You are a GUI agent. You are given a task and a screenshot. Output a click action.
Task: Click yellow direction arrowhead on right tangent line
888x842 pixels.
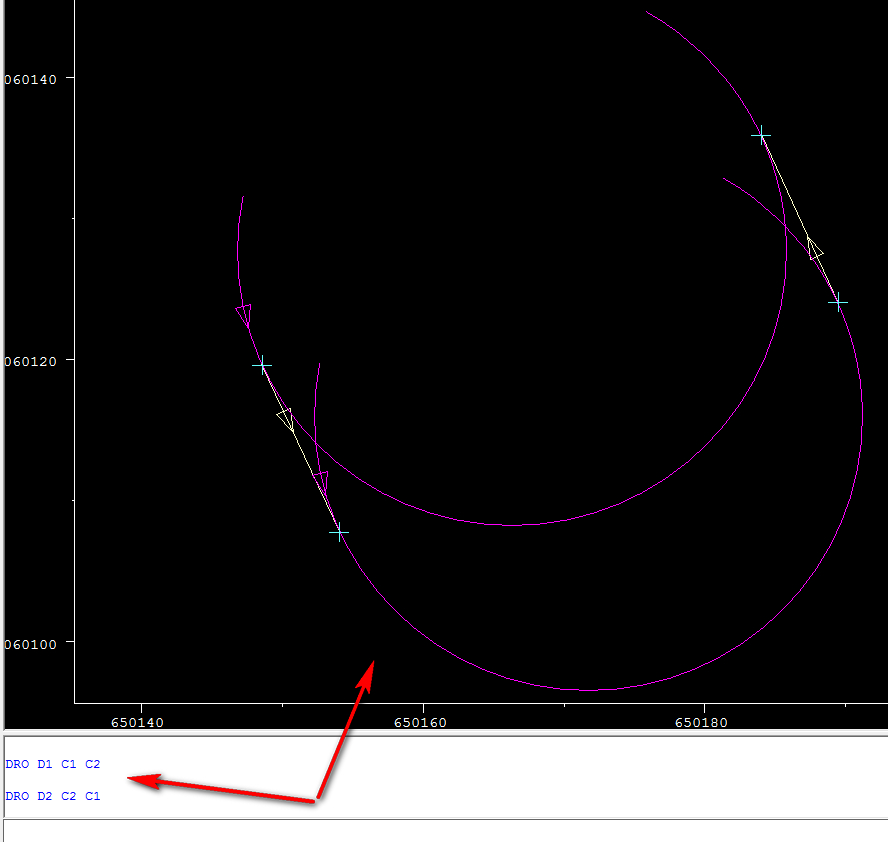(814, 249)
